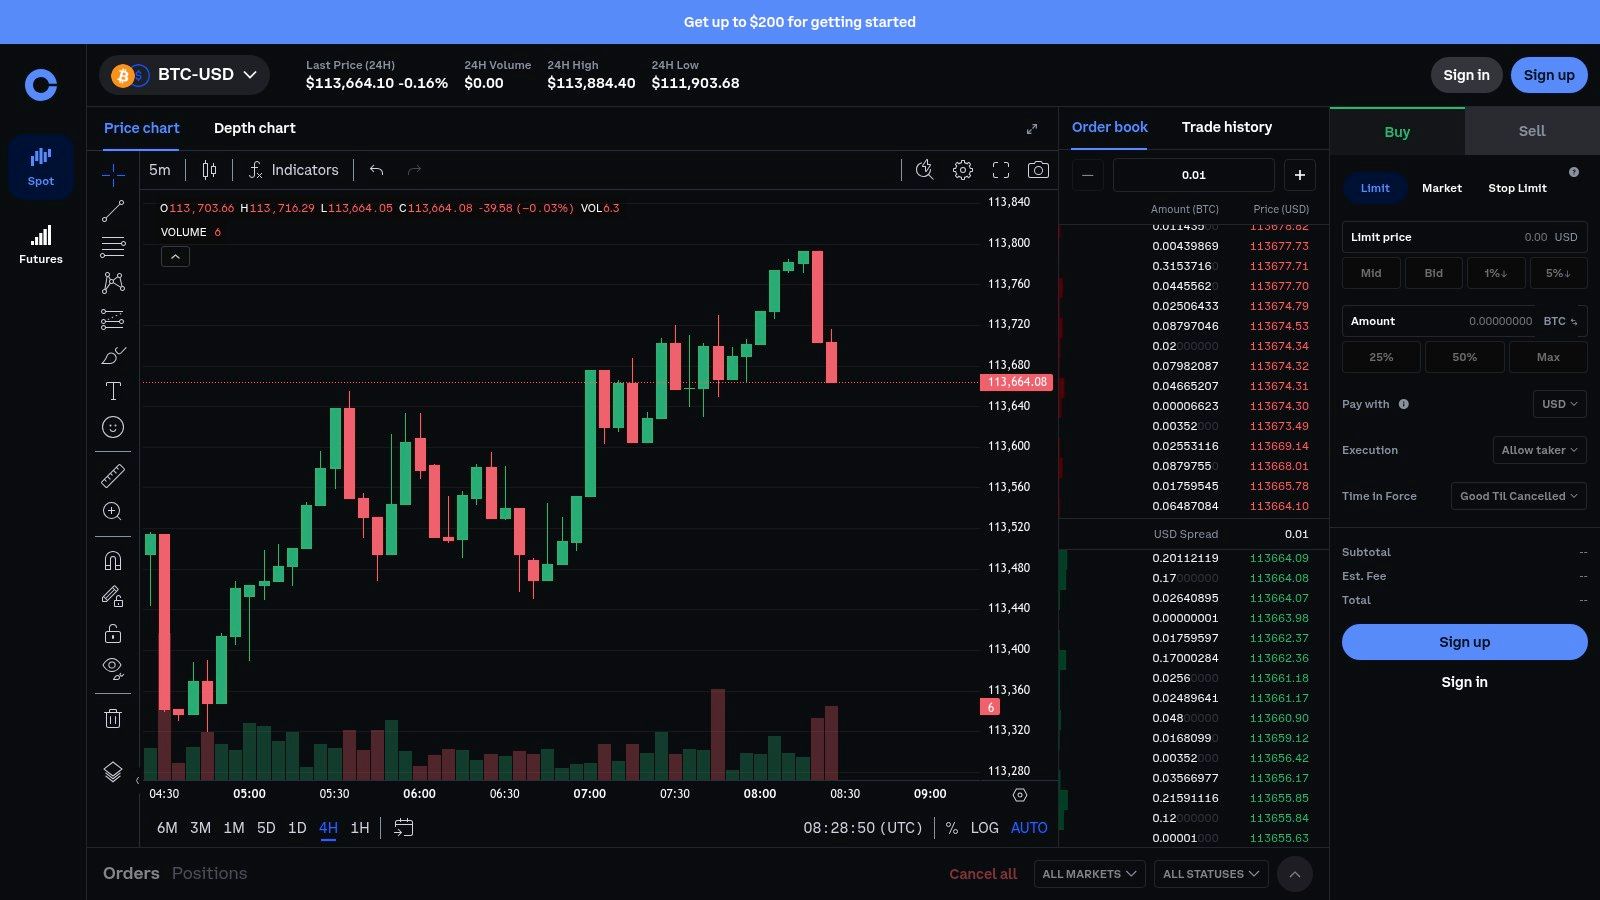Toggle stay in drawing mode
This screenshot has width=1600, height=900.
[x=113, y=597]
